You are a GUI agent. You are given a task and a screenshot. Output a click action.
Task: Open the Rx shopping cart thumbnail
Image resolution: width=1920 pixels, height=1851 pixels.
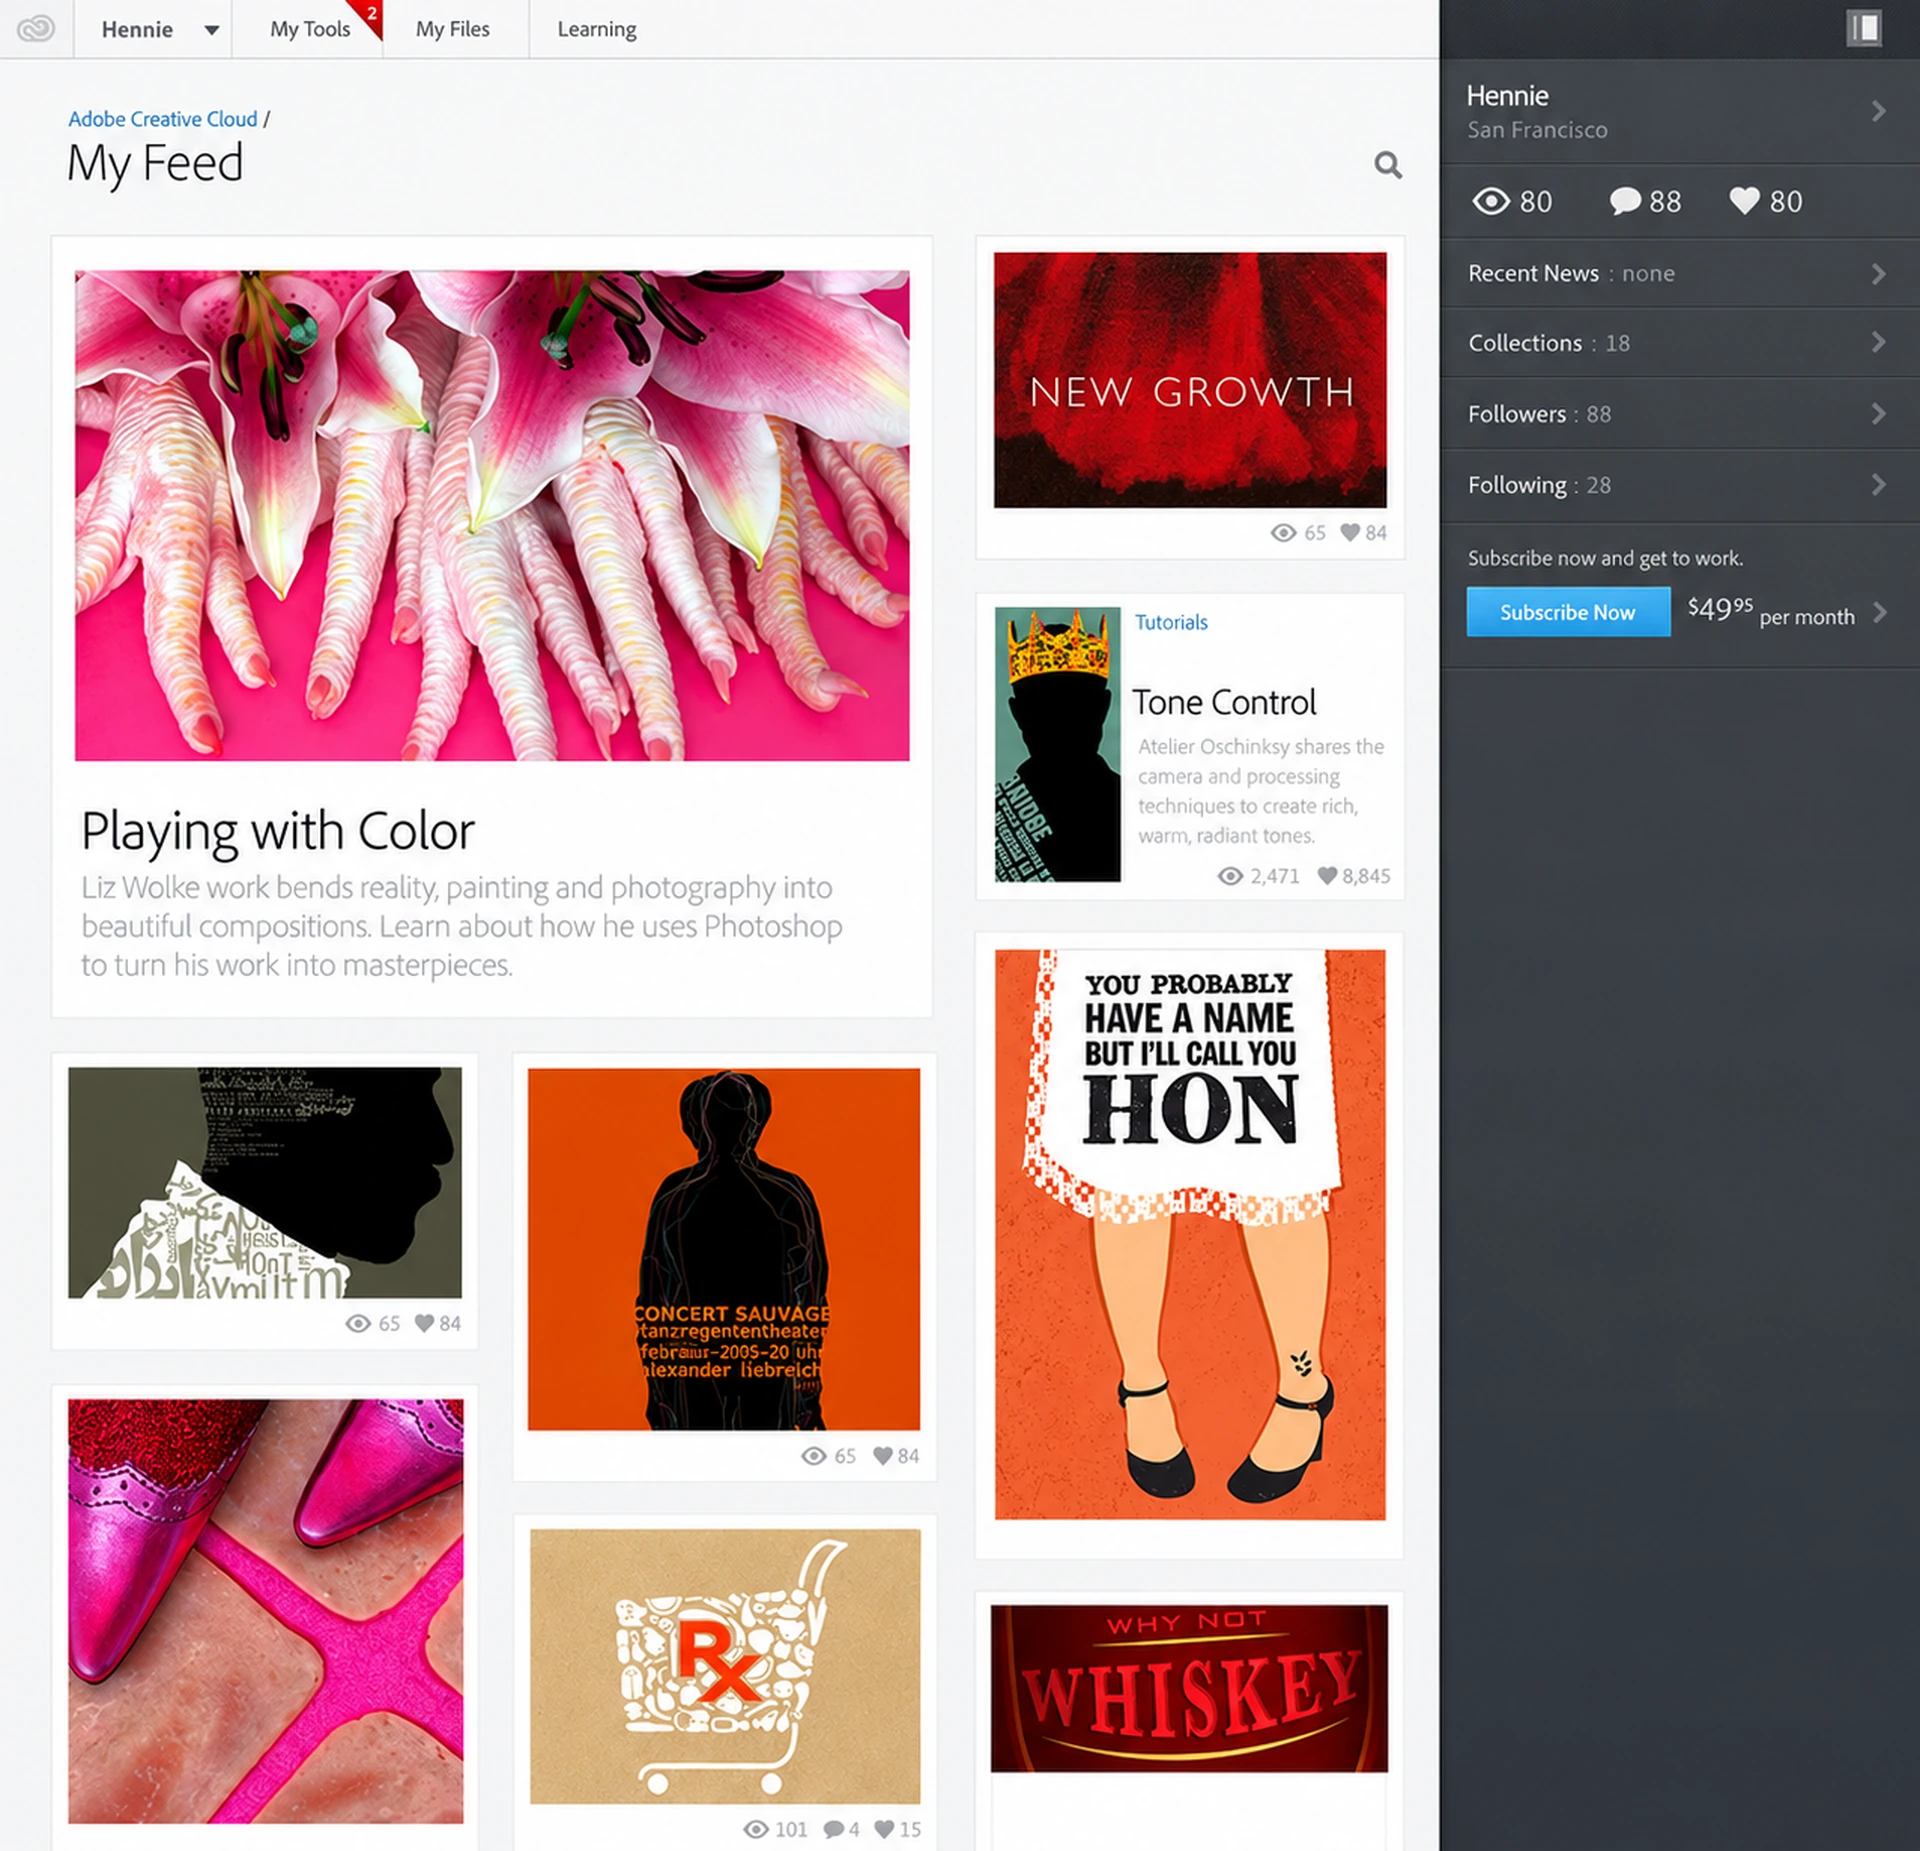(x=725, y=1666)
